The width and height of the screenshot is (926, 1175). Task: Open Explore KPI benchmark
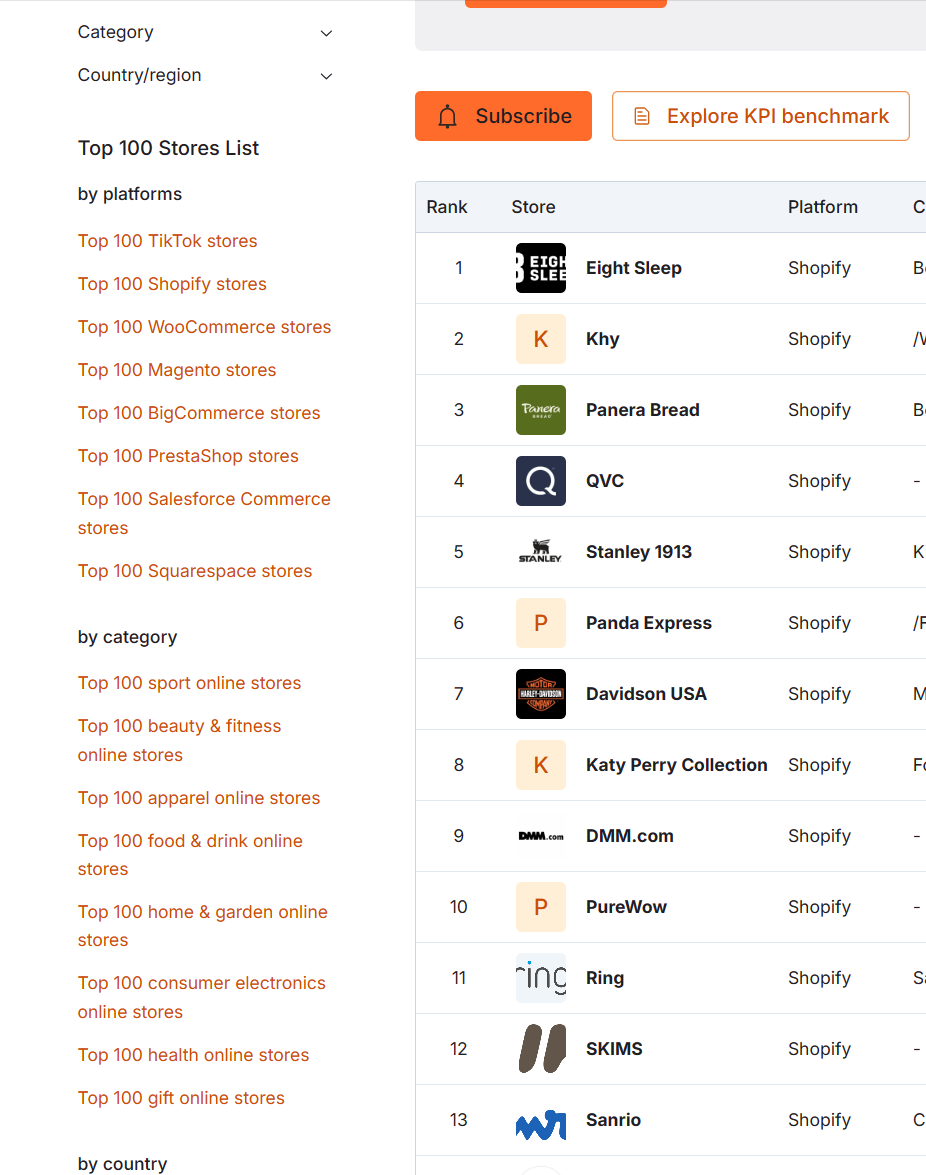[761, 116]
